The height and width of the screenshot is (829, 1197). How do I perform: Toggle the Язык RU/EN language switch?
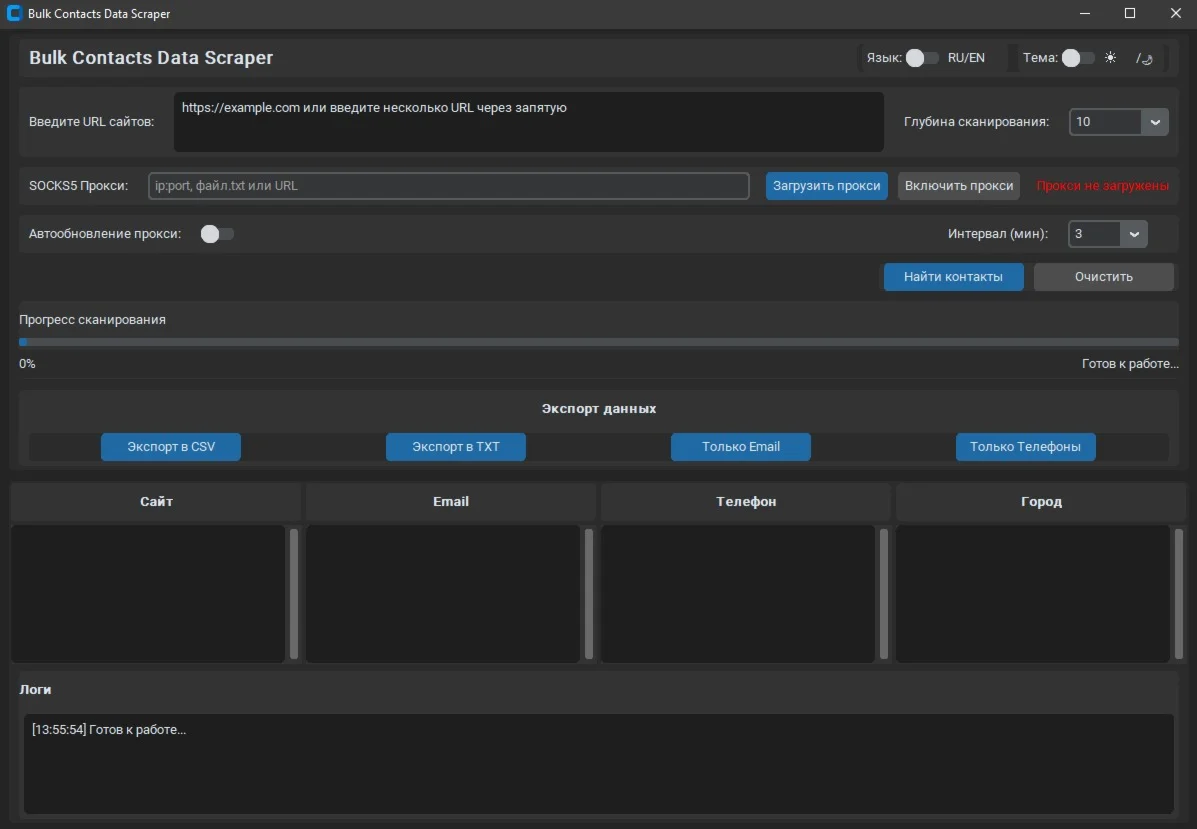921,58
